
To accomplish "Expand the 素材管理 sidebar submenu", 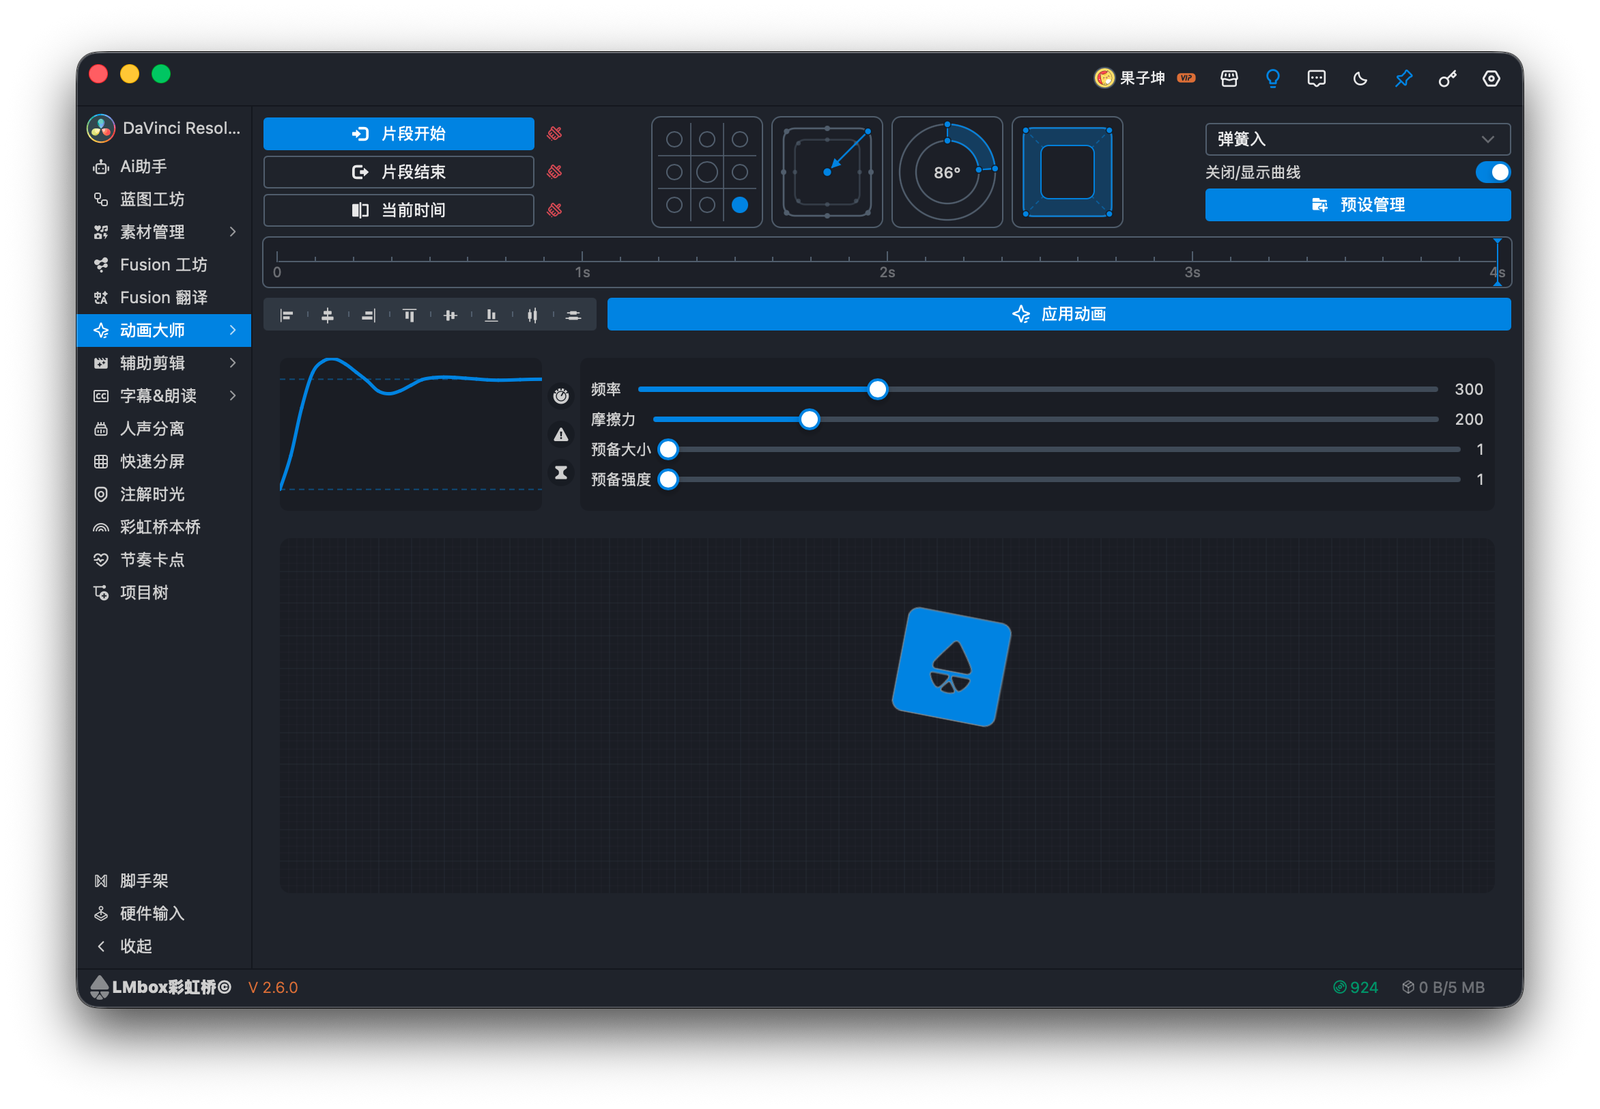I will [x=233, y=232].
